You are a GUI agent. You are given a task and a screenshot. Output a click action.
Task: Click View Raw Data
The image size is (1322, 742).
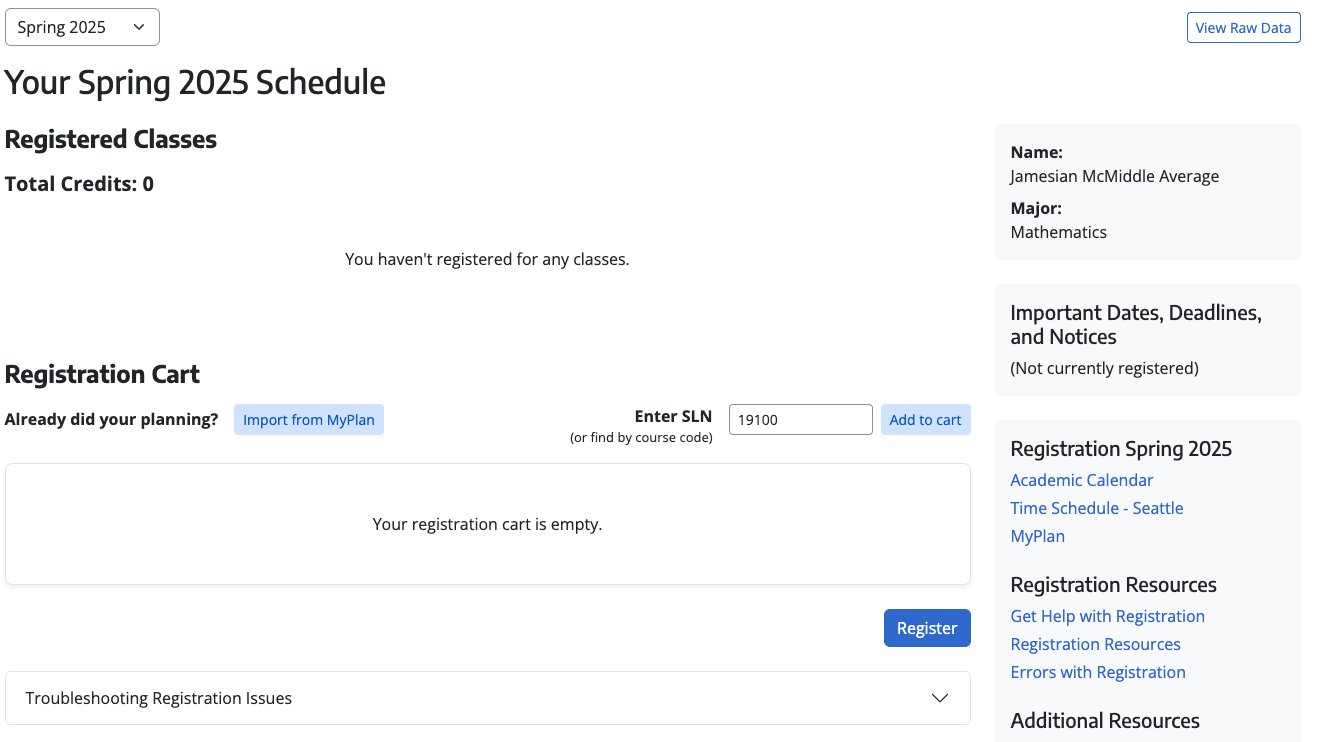1243,27
